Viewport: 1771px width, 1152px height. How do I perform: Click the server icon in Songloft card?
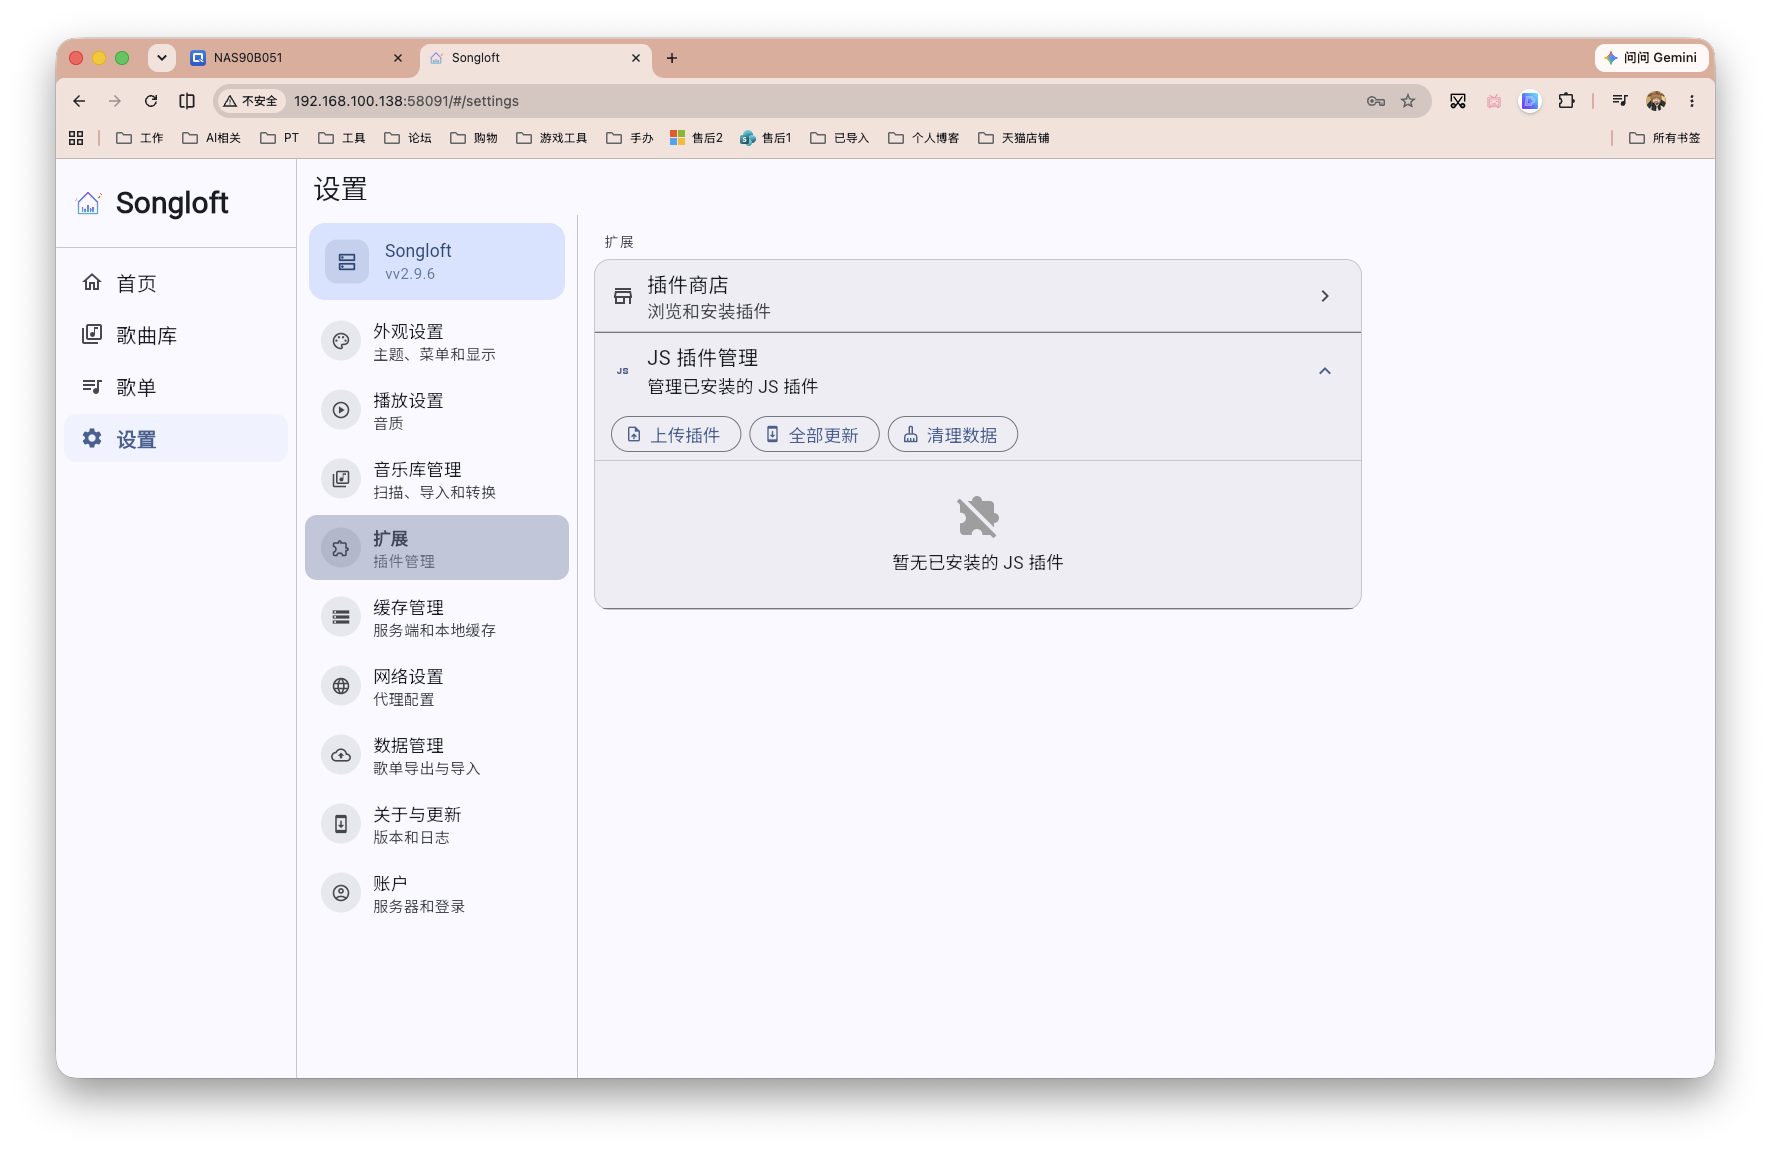pyautogui.click(x=347, y=262)
